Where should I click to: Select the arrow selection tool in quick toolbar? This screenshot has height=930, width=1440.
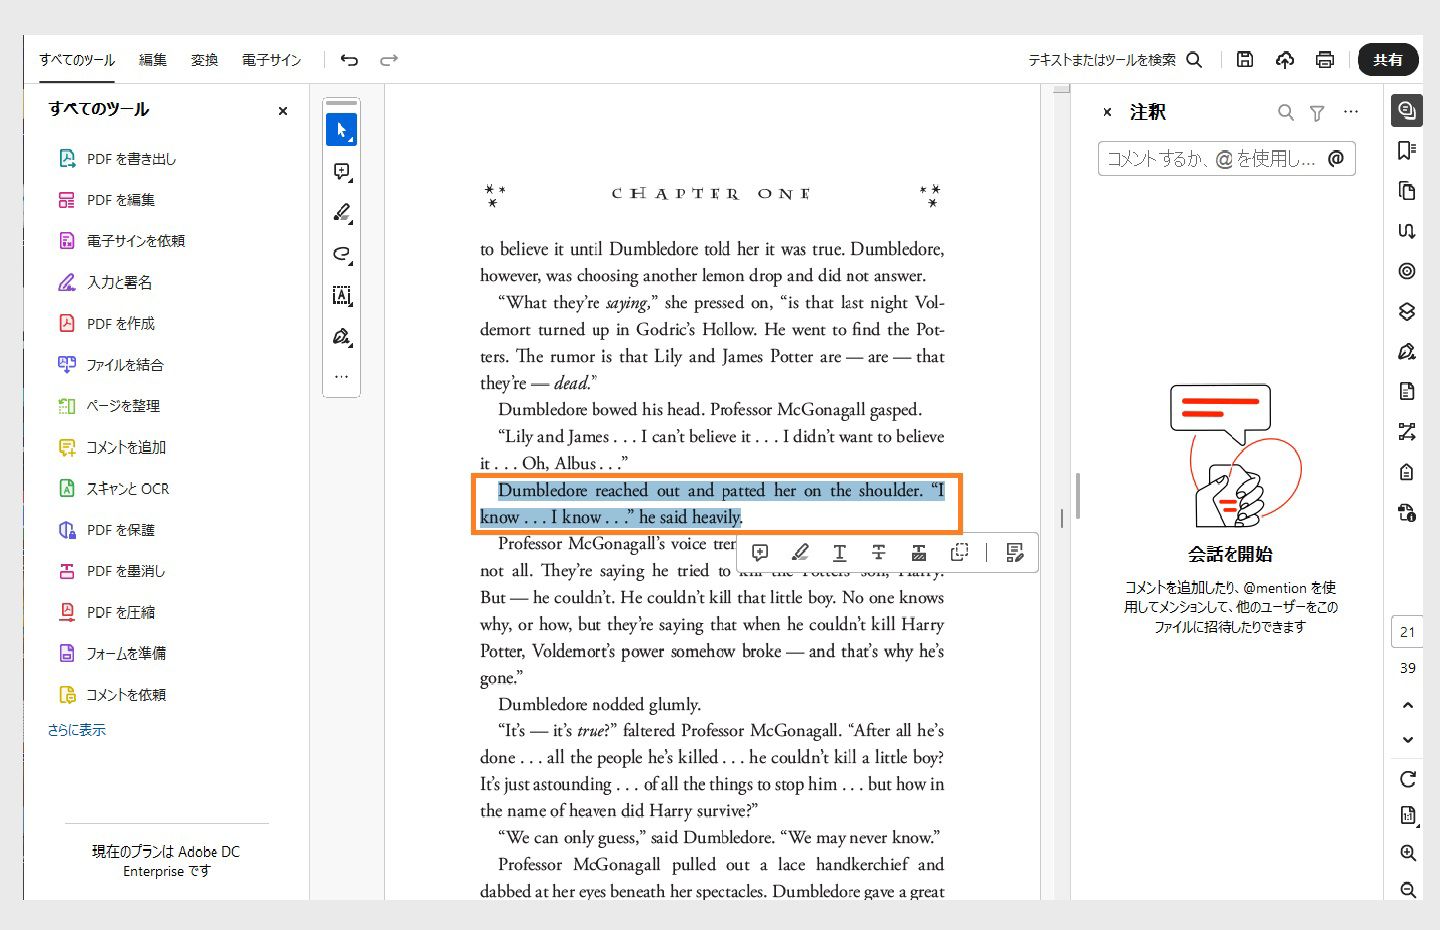341,130
